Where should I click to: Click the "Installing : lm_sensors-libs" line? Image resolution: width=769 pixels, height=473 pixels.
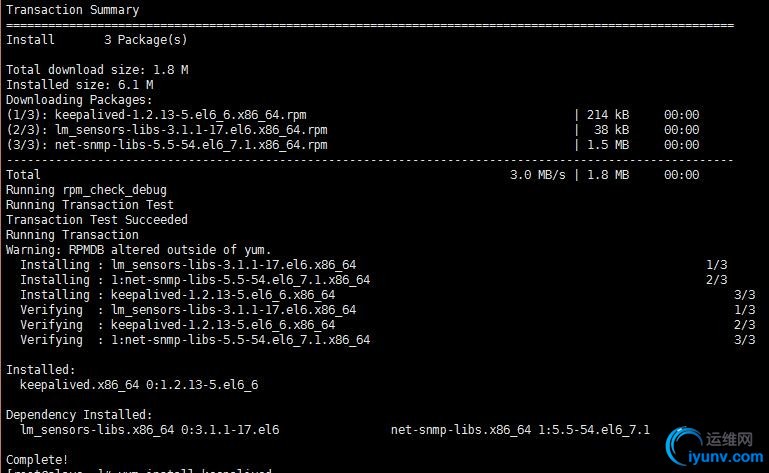coord(188,265)
